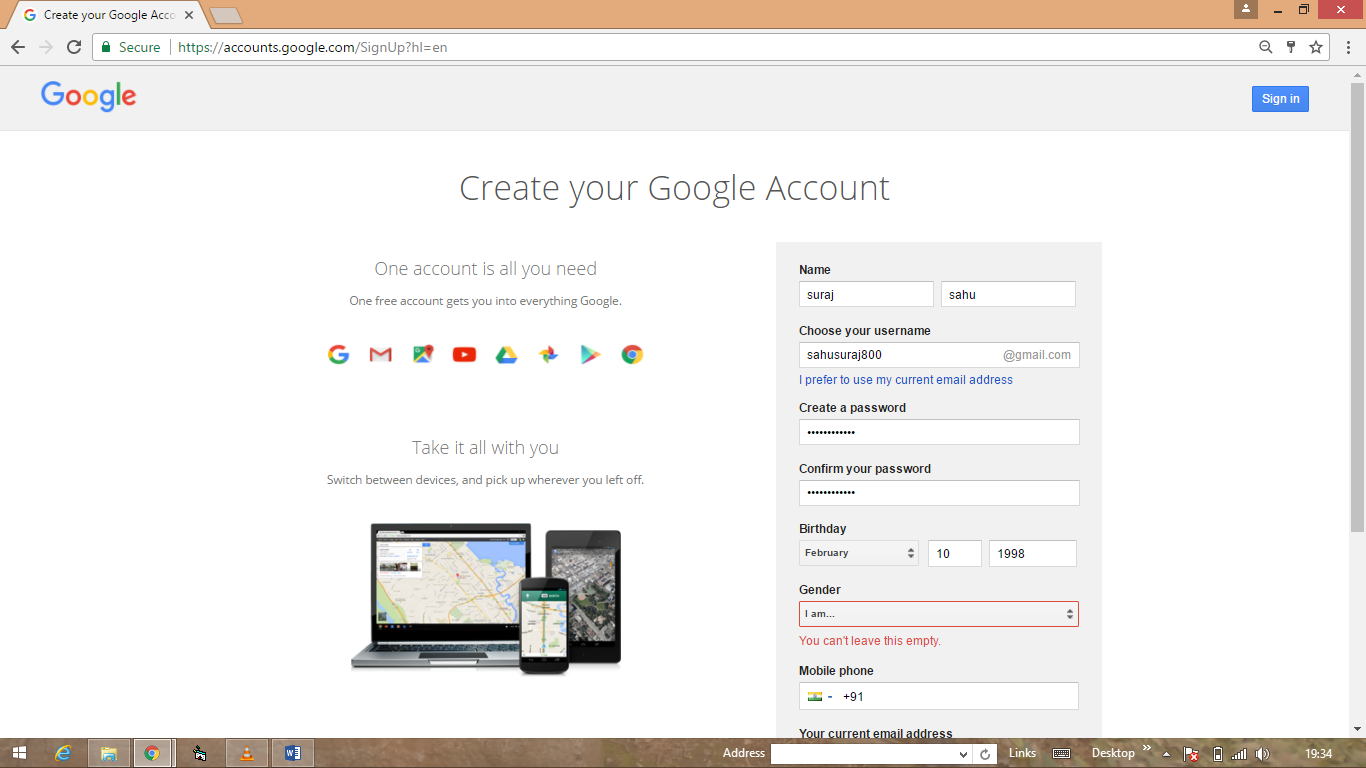The image size is (1366, 768).
Task: Expand the Desktop toolbar chevron
Action: 1147,748
